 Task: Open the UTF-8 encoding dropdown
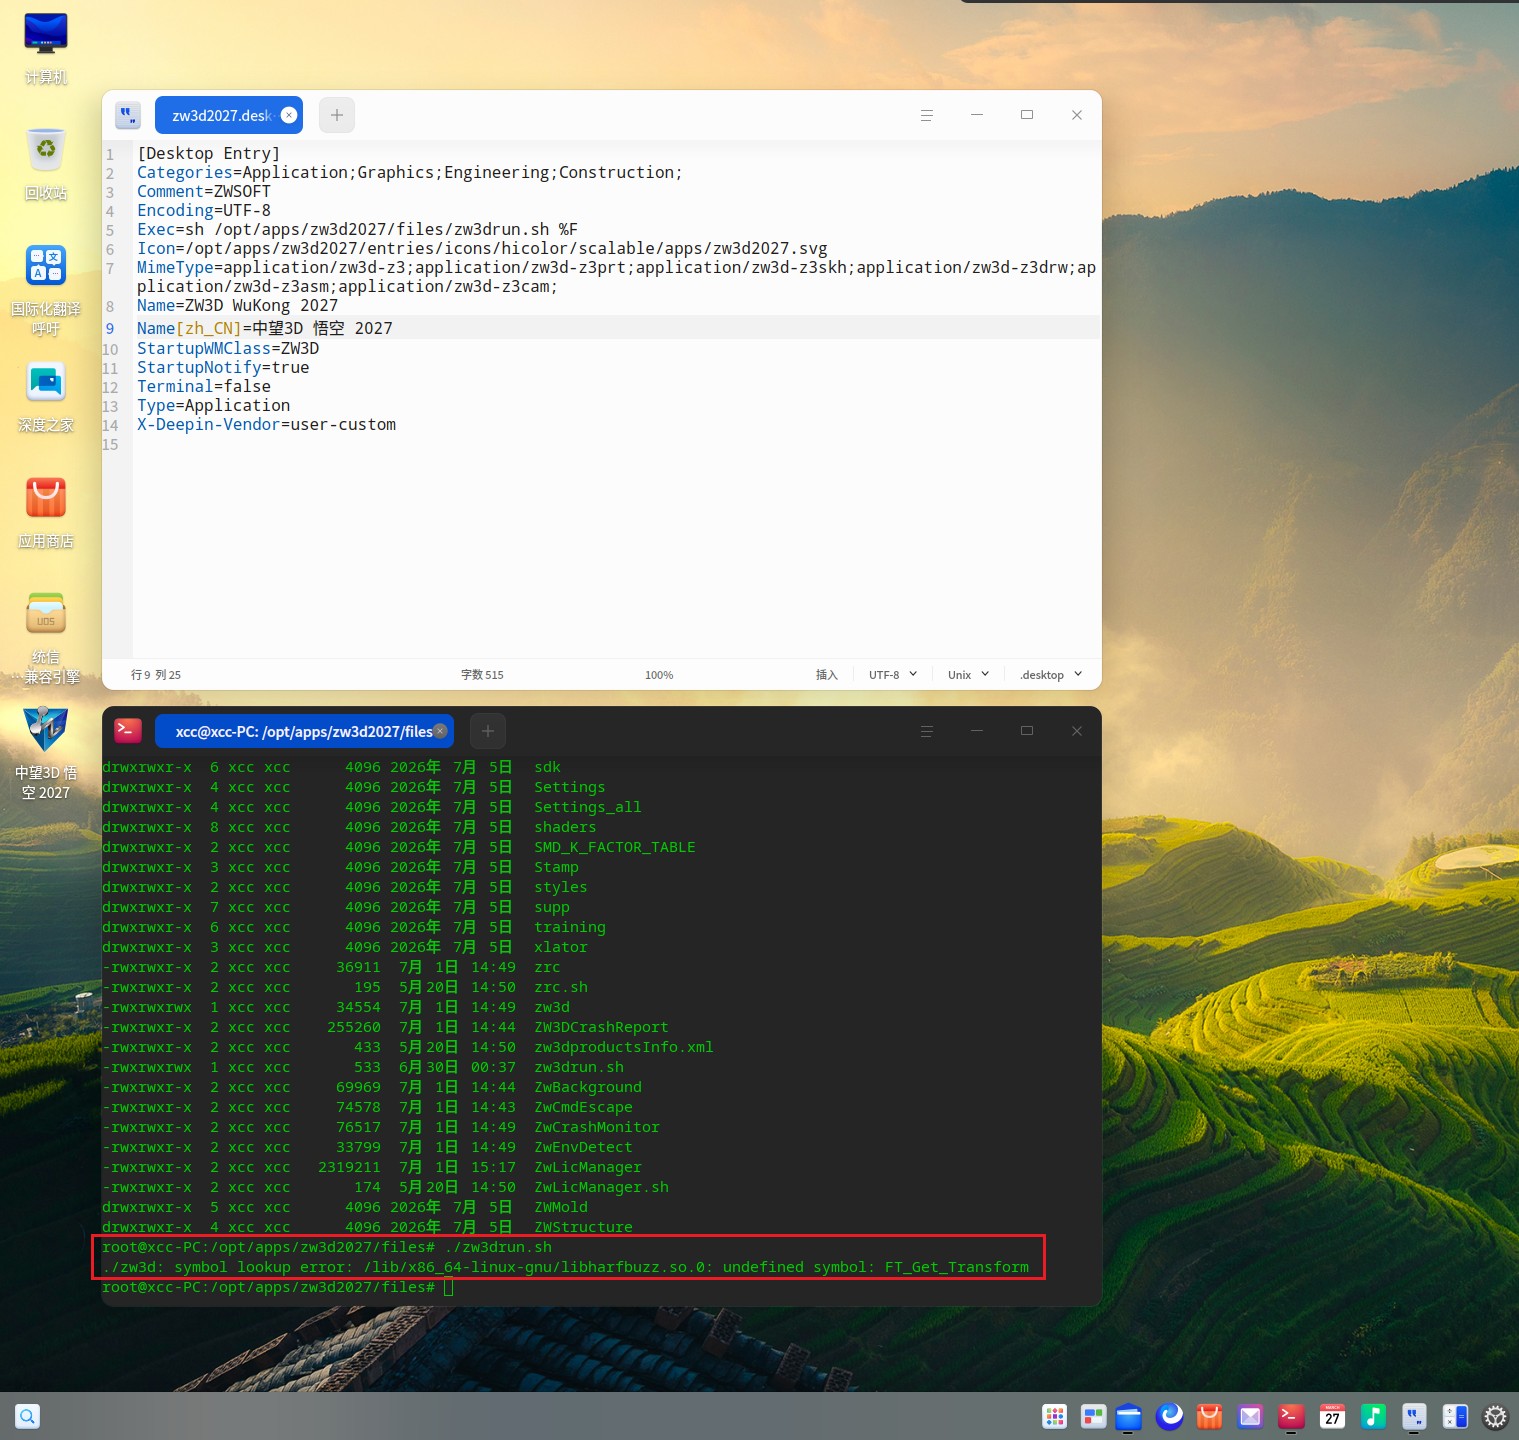tap(893, 675)
